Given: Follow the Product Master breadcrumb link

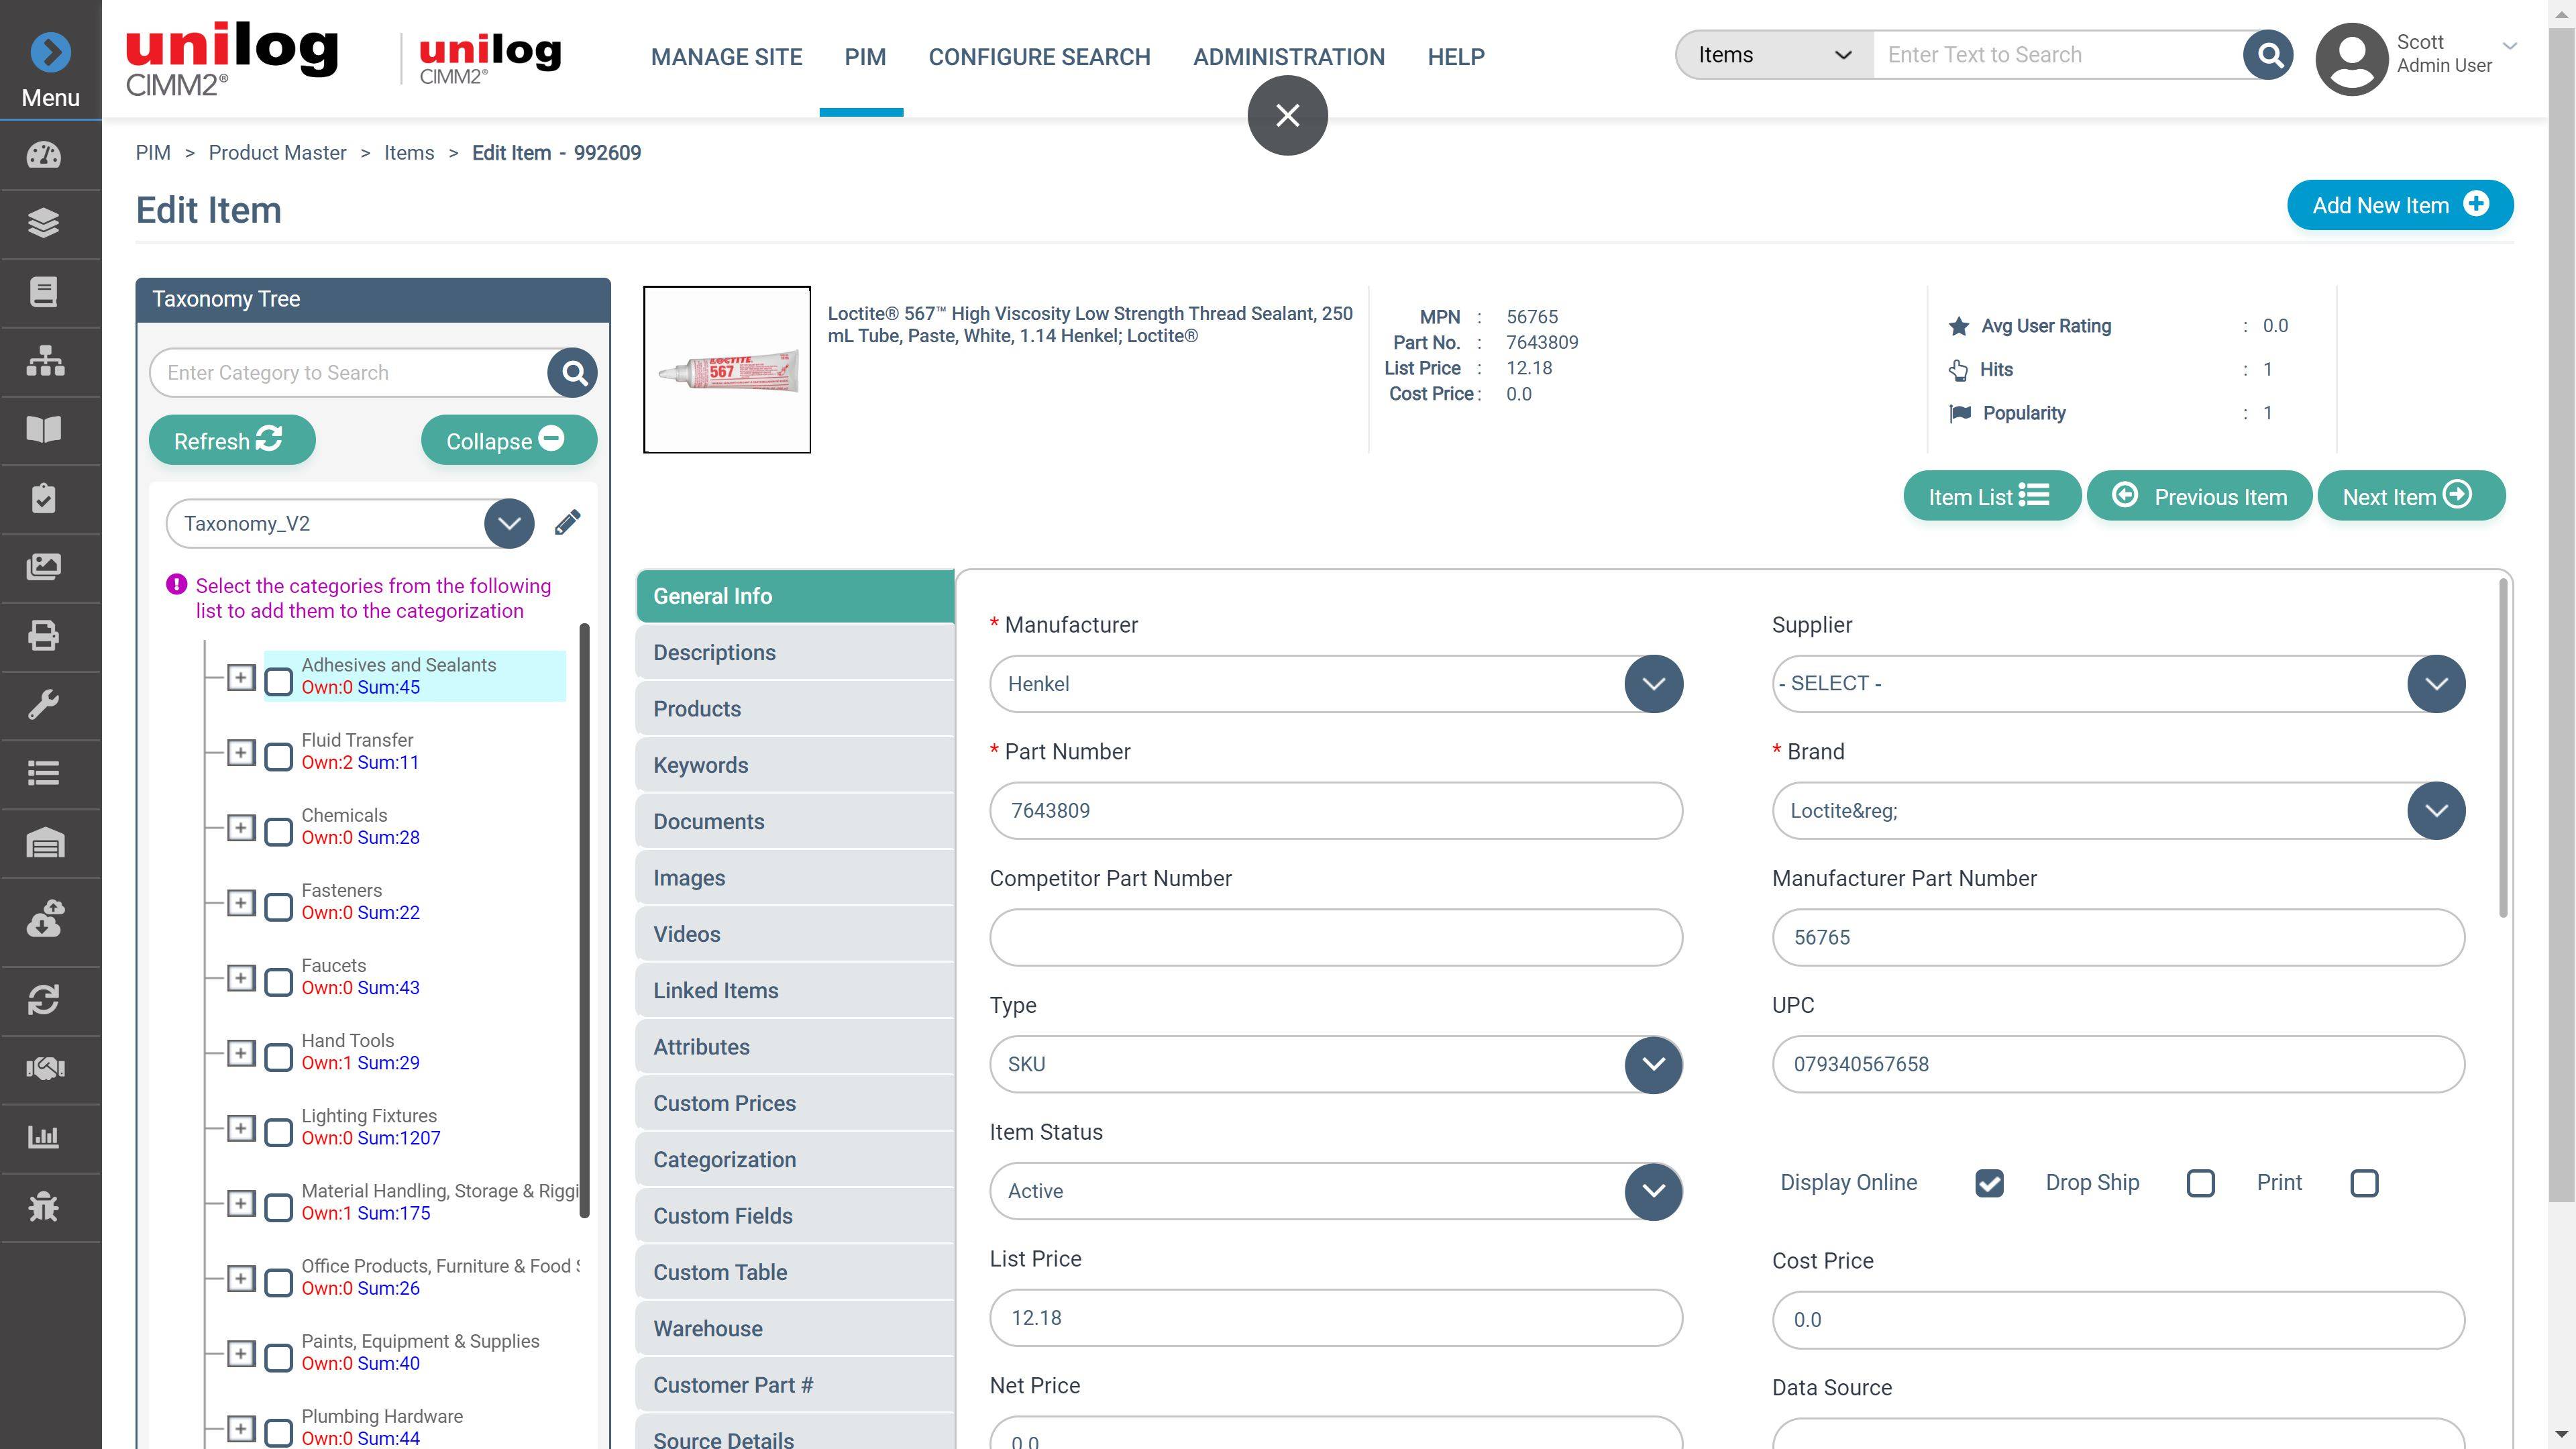Looking at the screenshot, I should [x=277, y=152].
